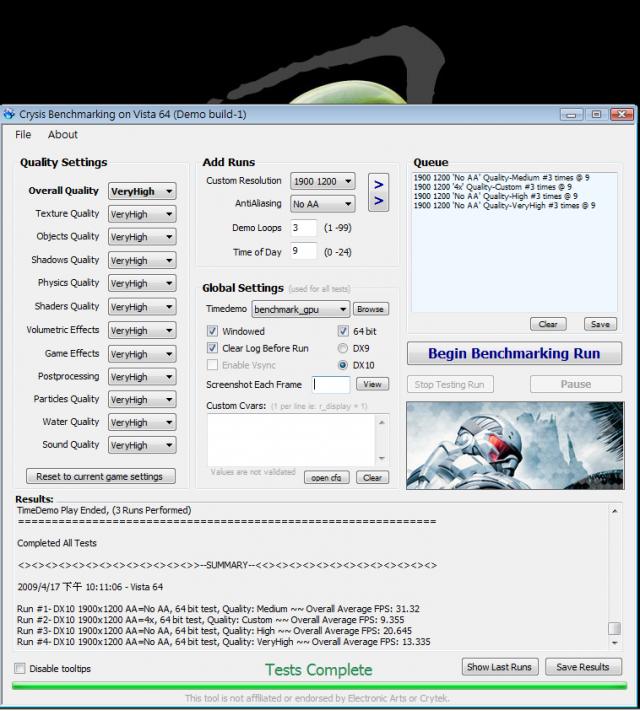
Task: Open the Postprocessing dropdown
Action: [x=142, y=376]
